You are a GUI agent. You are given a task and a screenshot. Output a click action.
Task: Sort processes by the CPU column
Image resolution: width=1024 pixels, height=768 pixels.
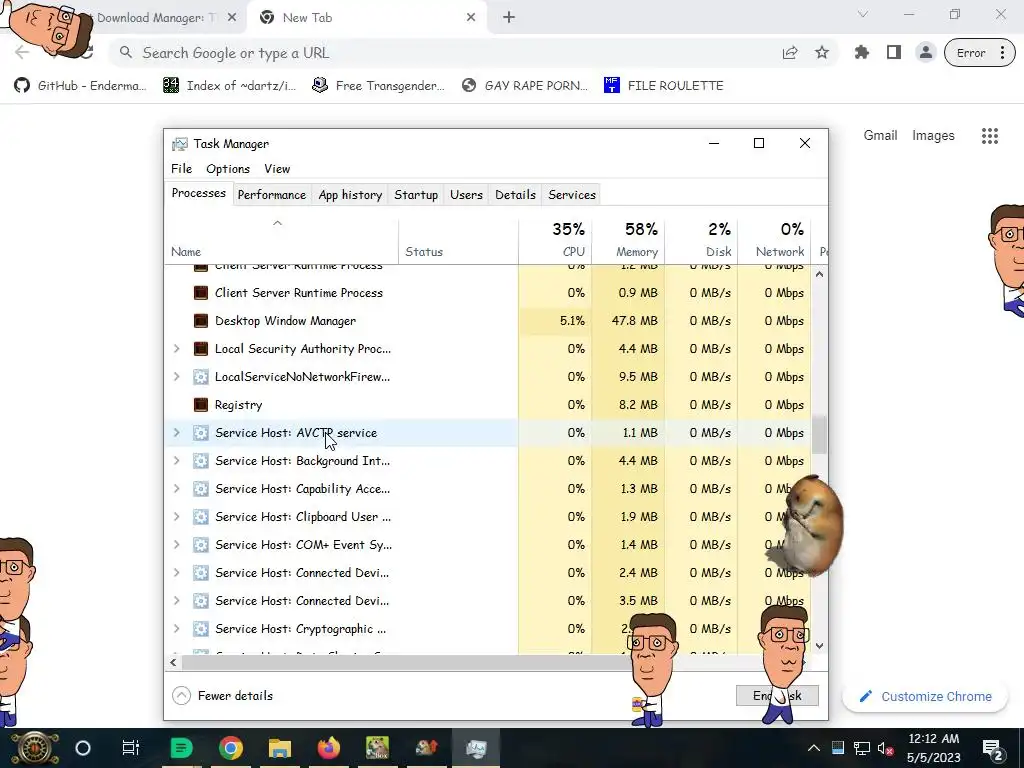(x=555, y=240)
